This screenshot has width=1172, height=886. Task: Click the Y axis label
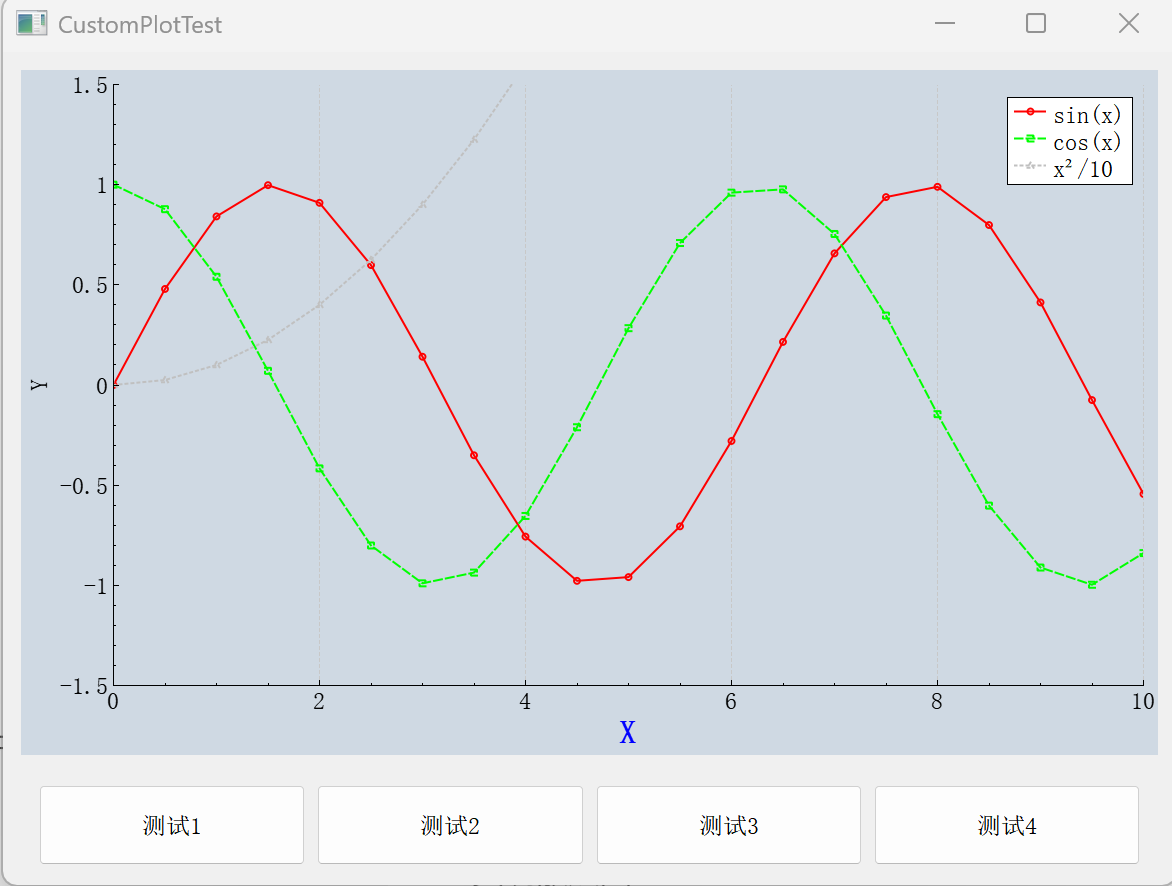point(39,384)
